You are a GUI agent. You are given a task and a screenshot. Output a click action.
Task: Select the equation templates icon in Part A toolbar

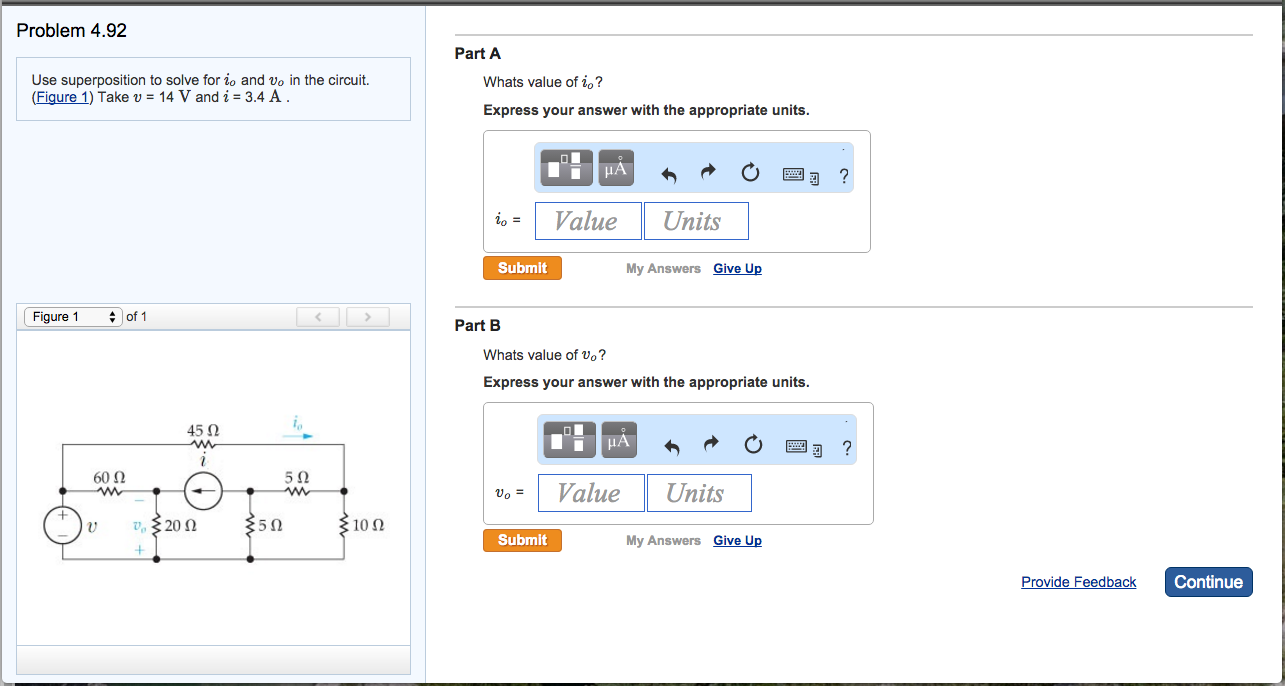pos(565,167)
